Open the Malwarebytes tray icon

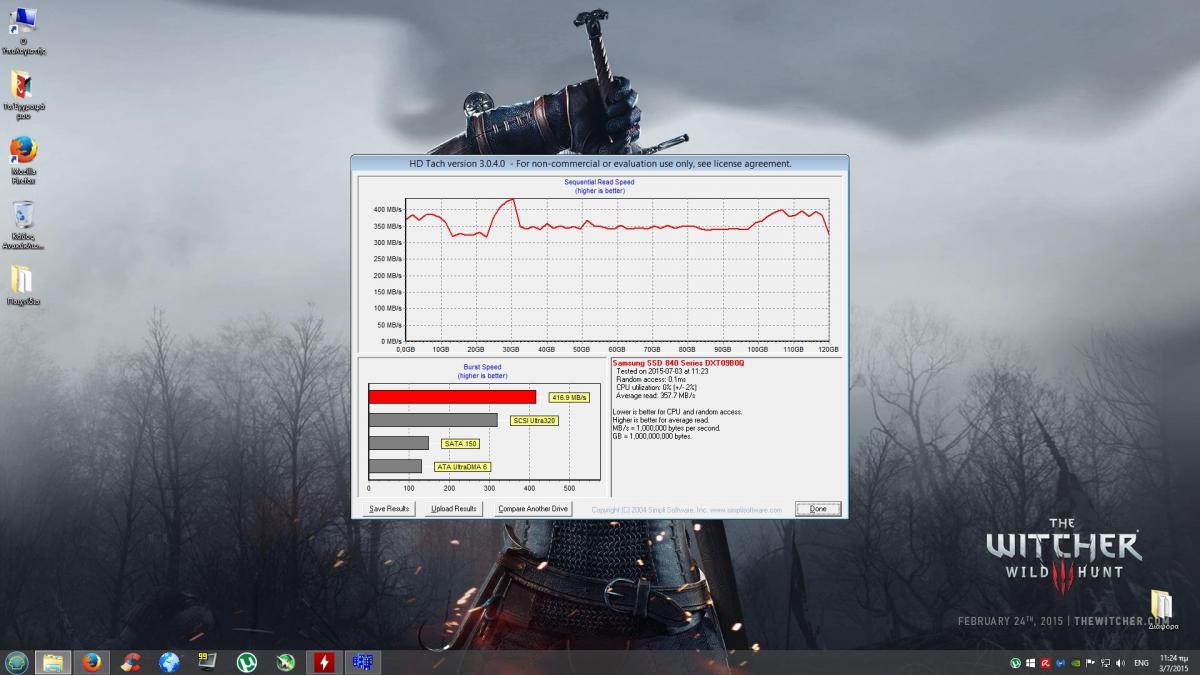1060,663
